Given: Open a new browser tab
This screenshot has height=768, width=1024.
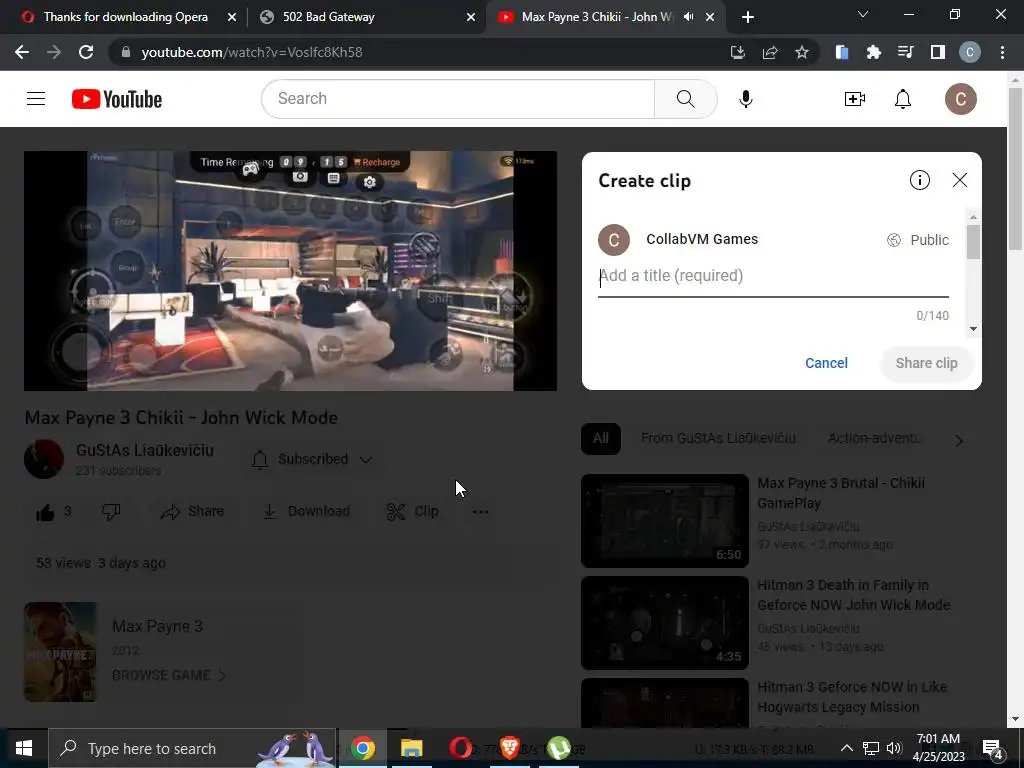Looking at the screenshot, I should pos(748,17).
